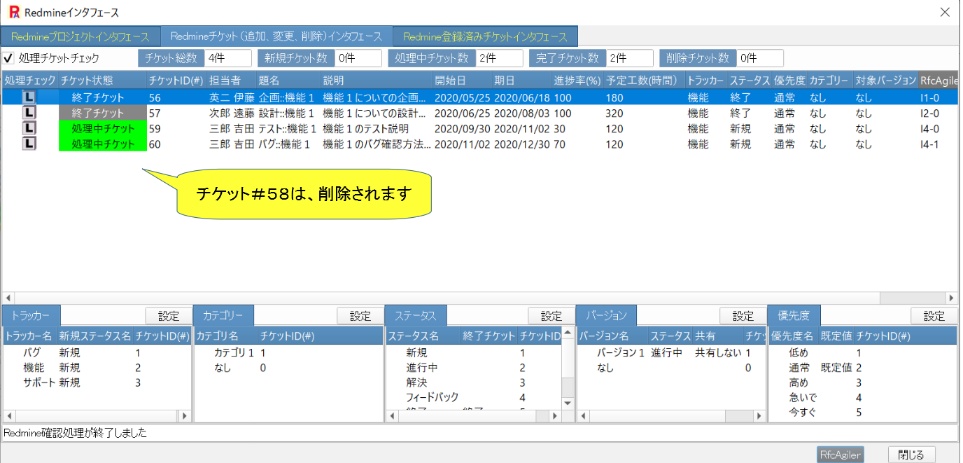Screen dimensions: 963x463
Task: Select the 今すぐ priority row
Action: coord(863,412)
